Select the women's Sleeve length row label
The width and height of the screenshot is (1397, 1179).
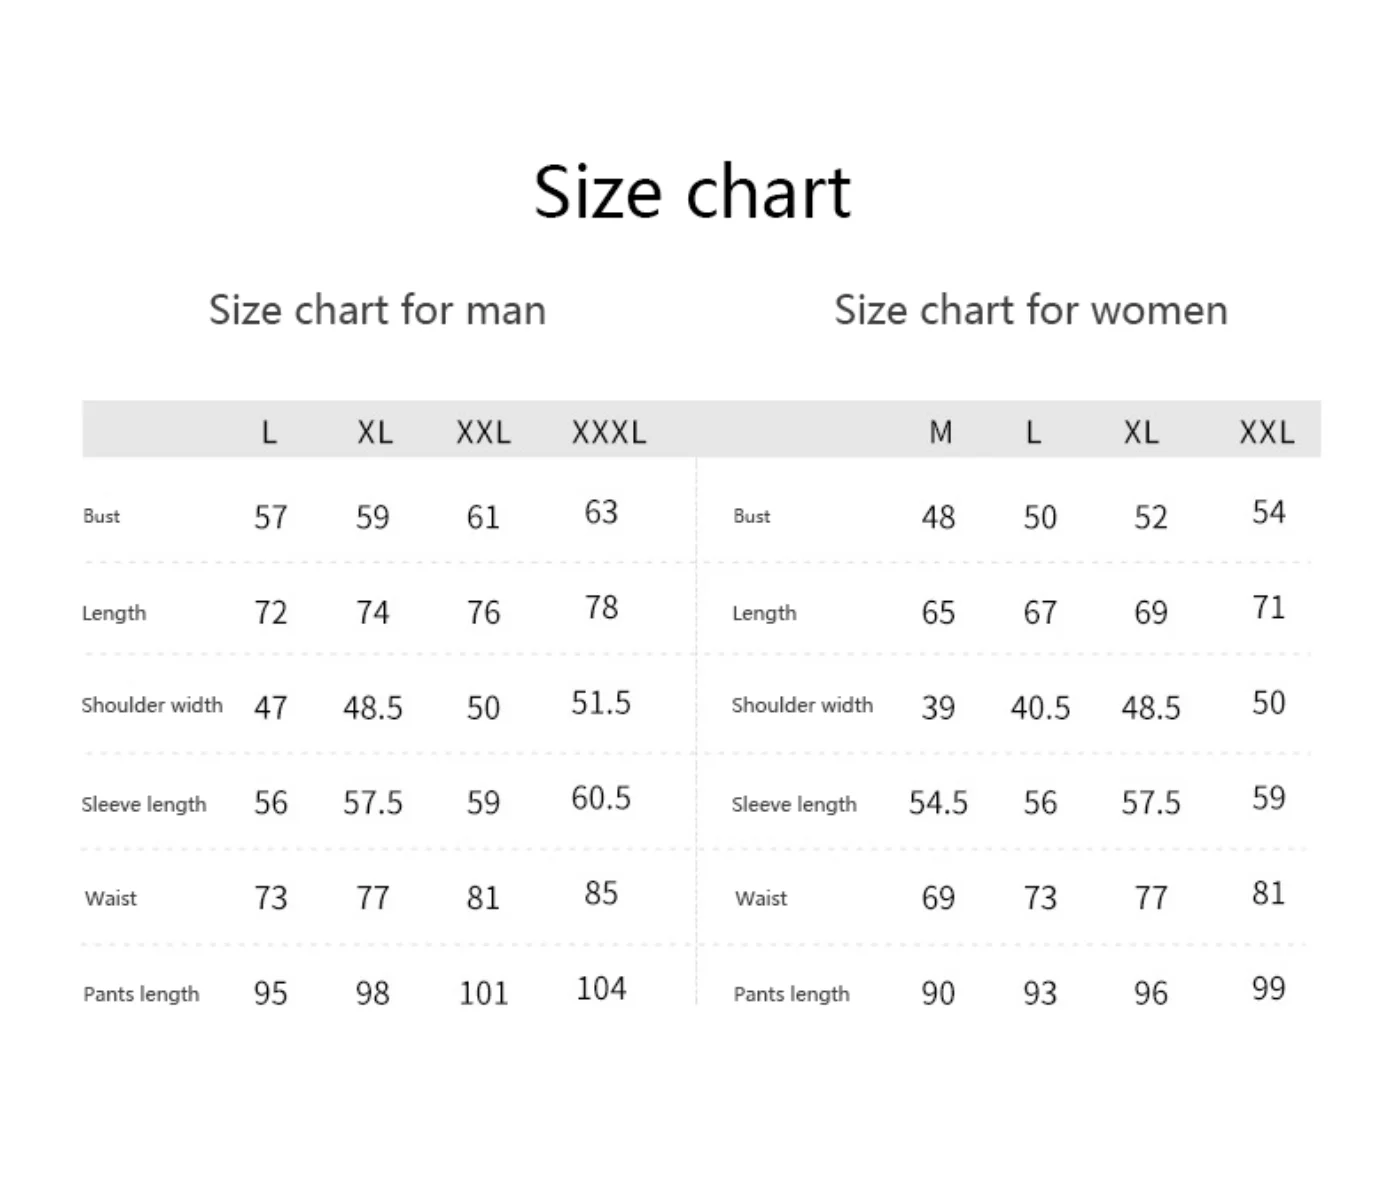(x=794, y=804)
